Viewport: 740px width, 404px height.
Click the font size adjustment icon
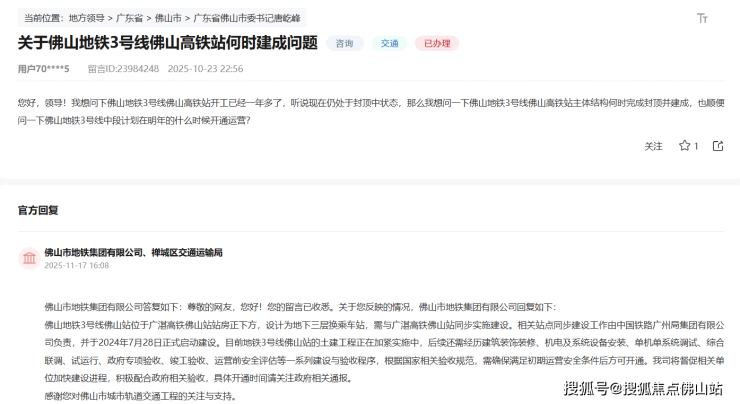tap(702, 18)
